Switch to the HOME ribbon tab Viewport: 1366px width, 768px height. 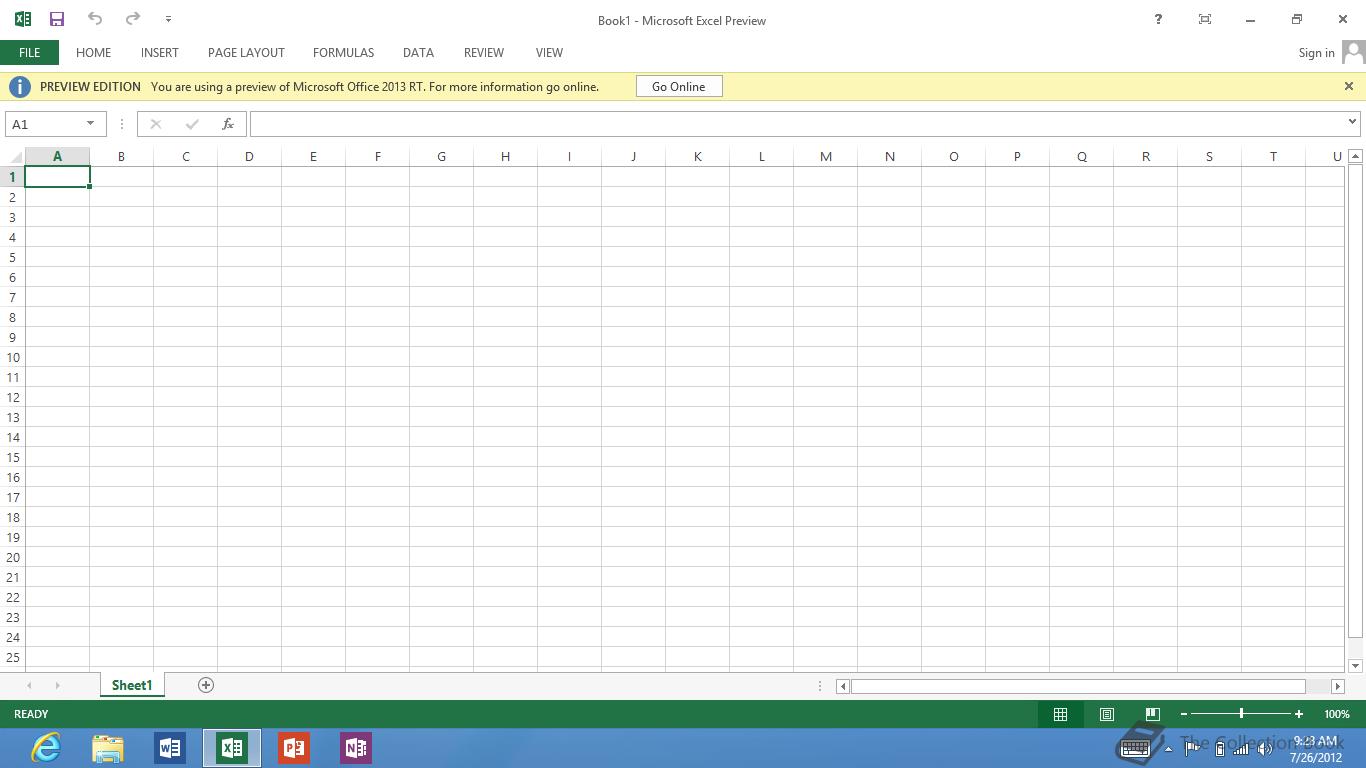(x=93, y=52)
